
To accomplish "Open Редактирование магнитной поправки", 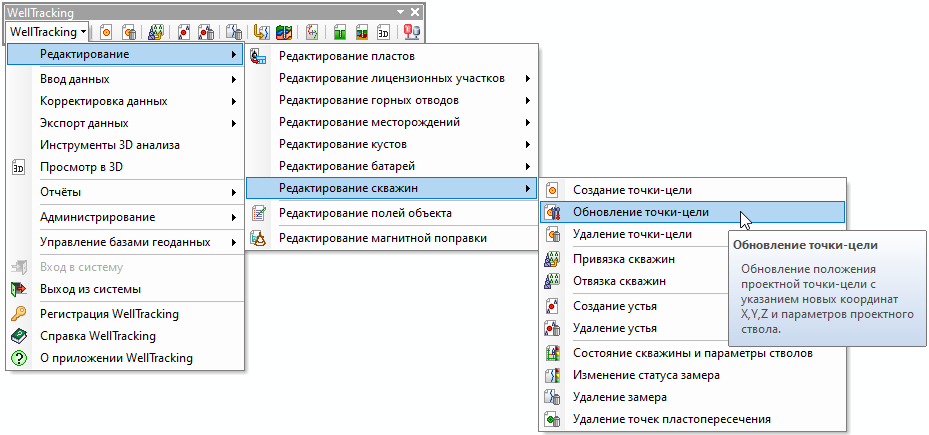I will coord(382,238).
